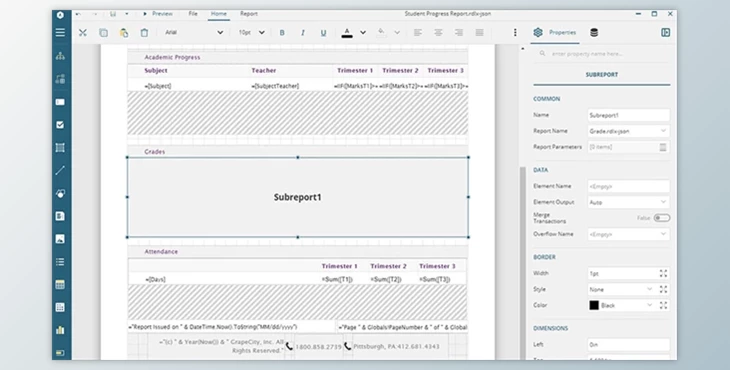Expand the border Style sides icon
The image size is (730, 370).
(x=663, y=289)
